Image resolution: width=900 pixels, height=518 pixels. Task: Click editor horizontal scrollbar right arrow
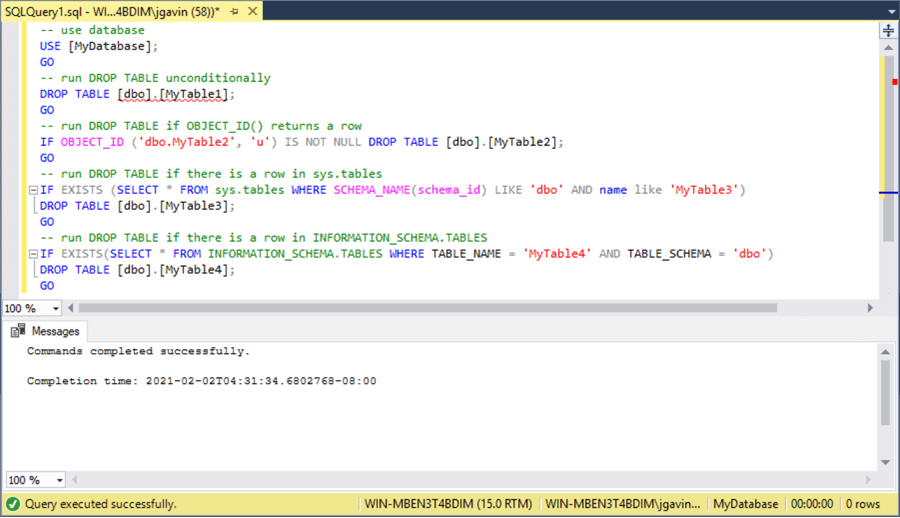[x=870, y=308]
